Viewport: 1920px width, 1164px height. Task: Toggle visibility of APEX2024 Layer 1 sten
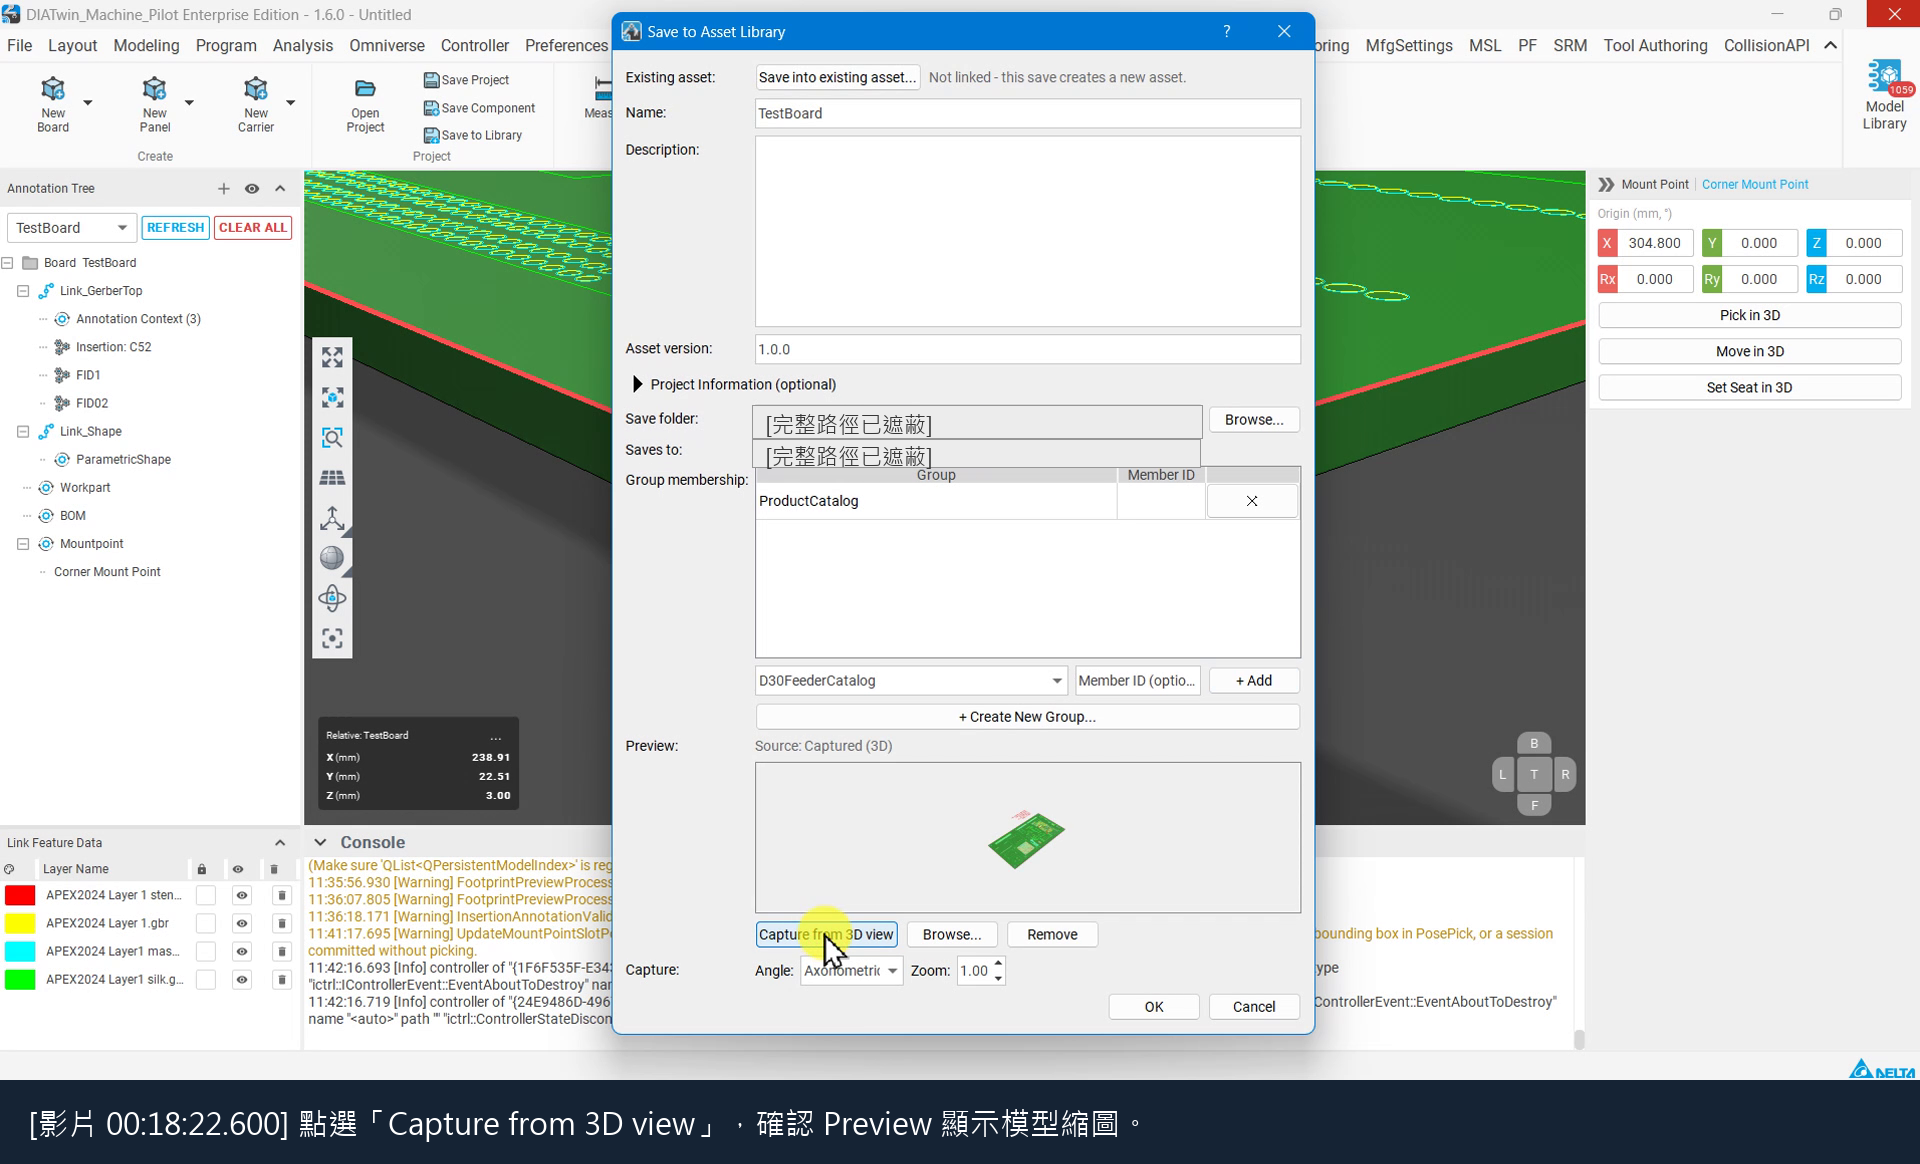pos(241,895)
